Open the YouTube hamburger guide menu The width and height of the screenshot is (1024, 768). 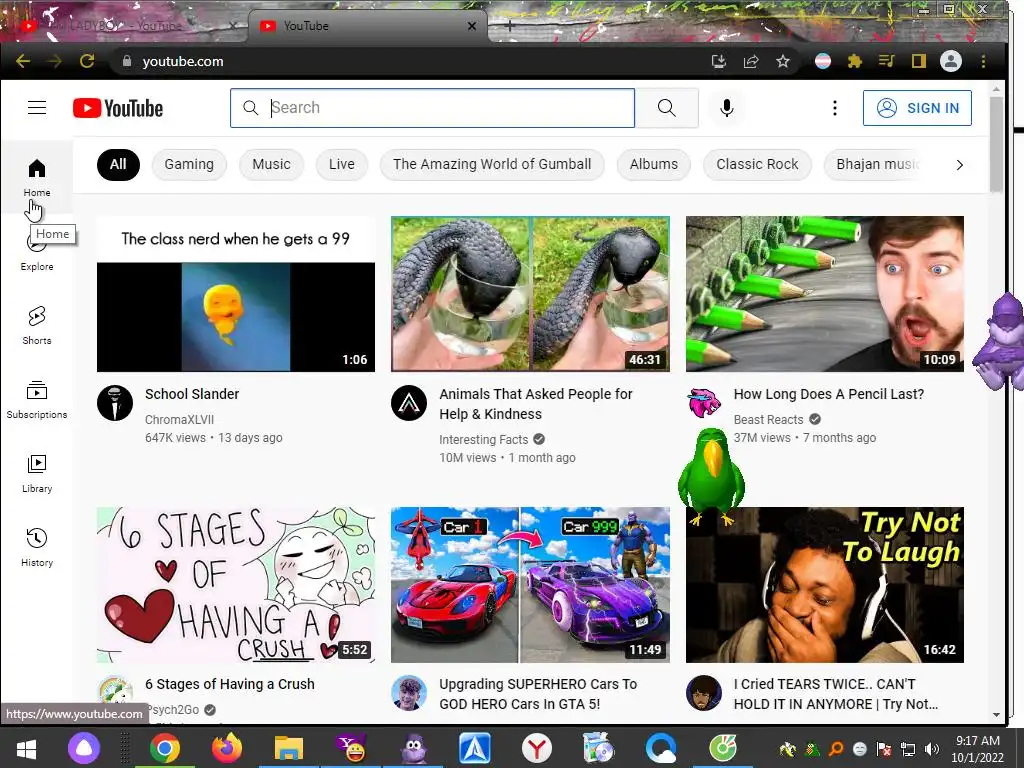pos(37,108)
